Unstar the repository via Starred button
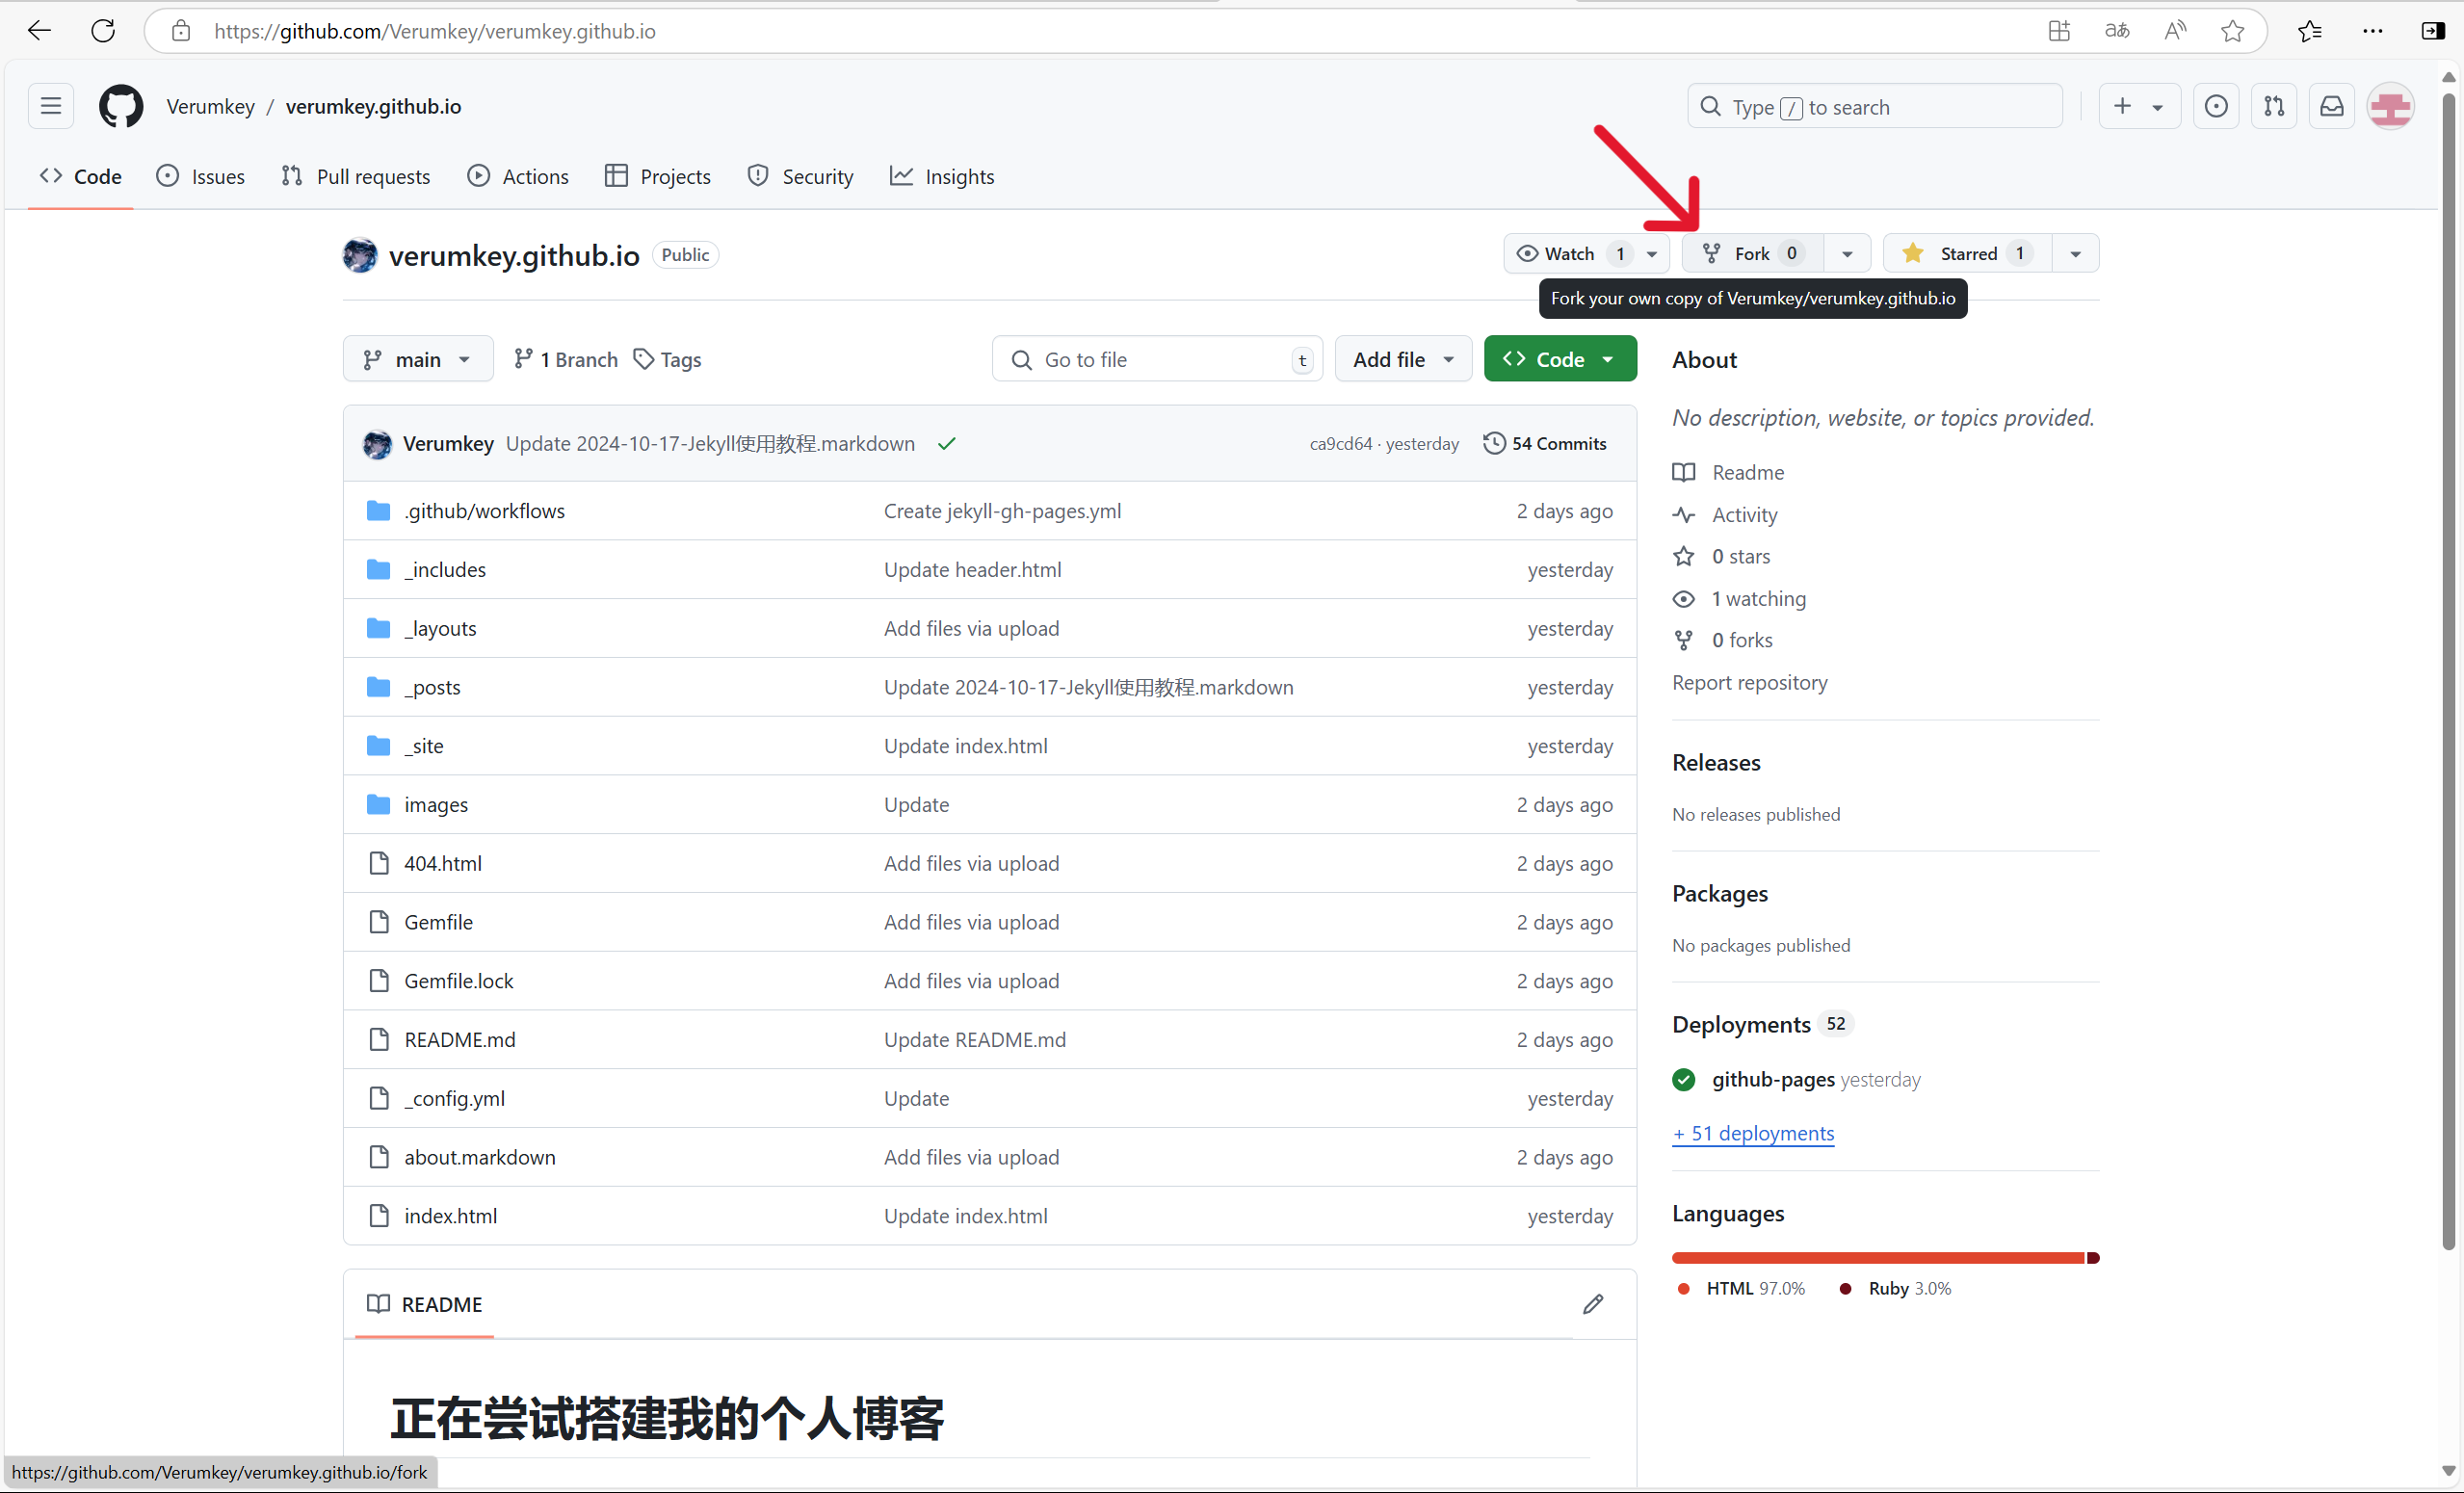The width and height of the screenshot is (2464, 1493). (1967, 254)
